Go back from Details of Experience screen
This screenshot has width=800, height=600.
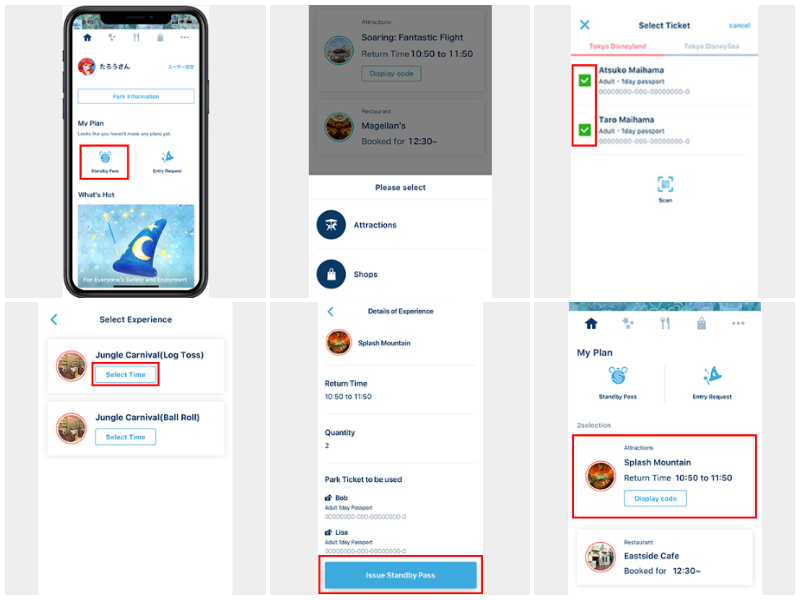331,311
